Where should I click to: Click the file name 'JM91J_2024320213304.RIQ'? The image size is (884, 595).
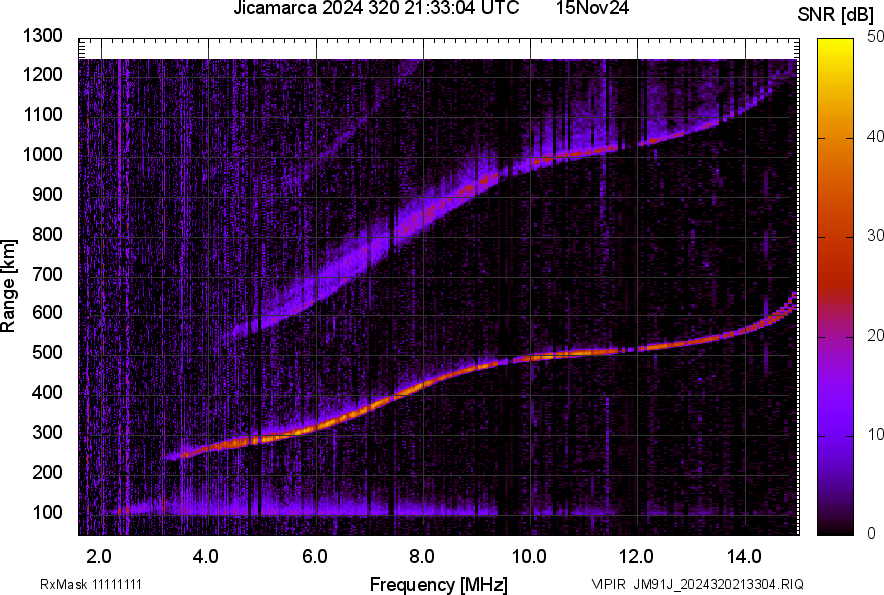718,584
